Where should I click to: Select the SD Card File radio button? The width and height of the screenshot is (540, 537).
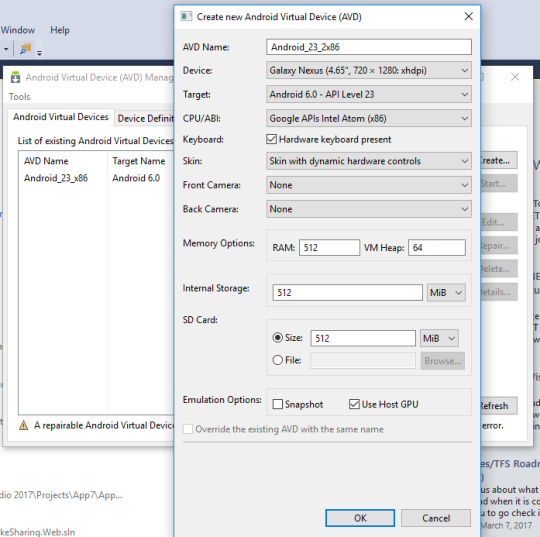(278, 360)
